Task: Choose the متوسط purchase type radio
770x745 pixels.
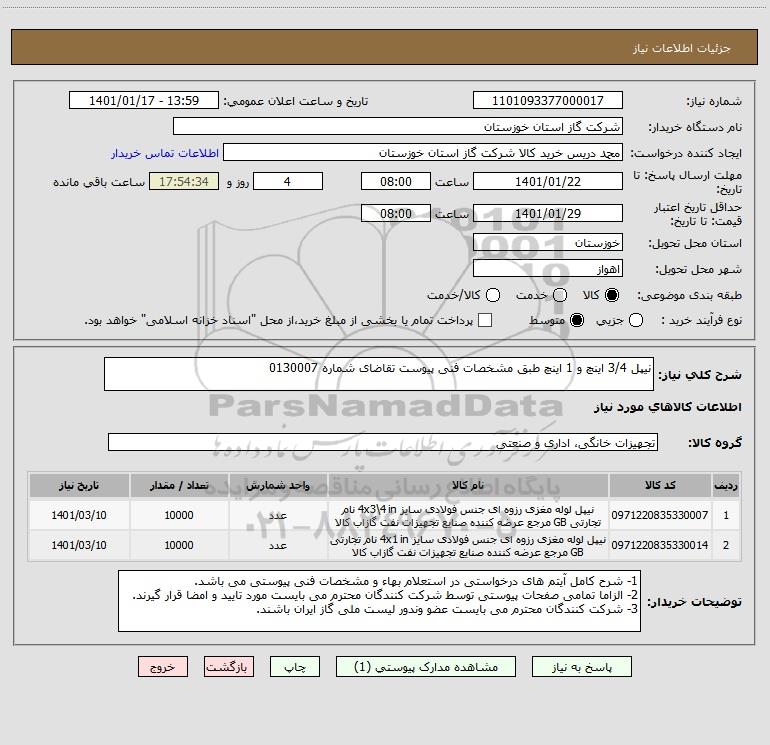Action: [x=577, y=321]
